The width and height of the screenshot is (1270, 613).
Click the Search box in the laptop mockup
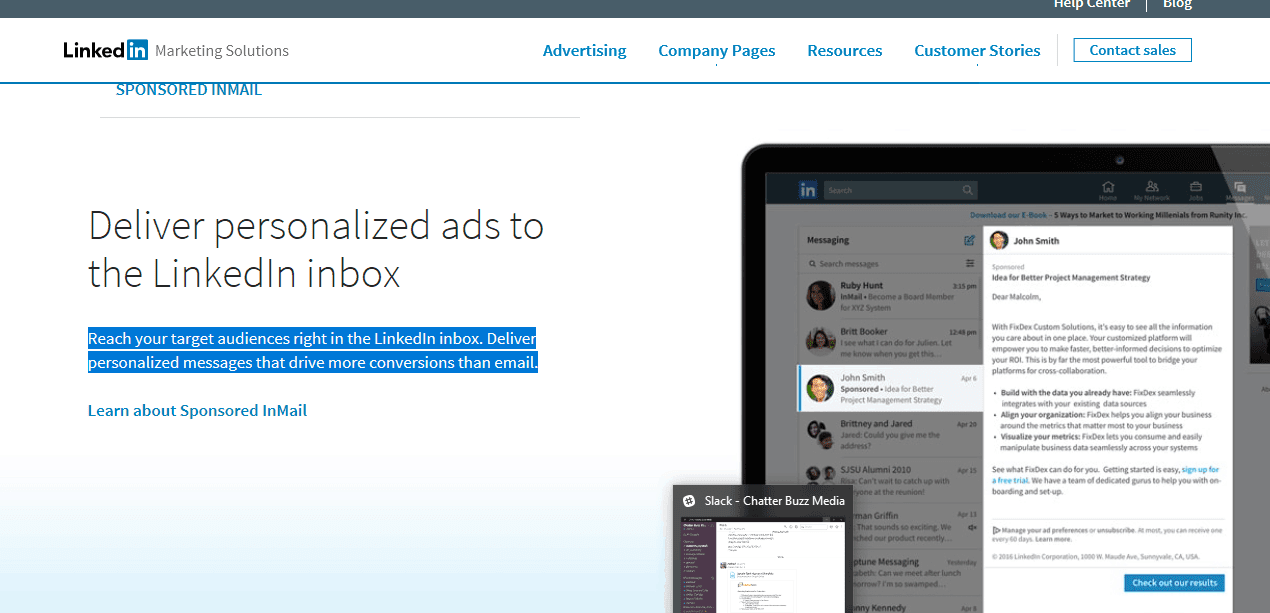(x=900, y=190)
